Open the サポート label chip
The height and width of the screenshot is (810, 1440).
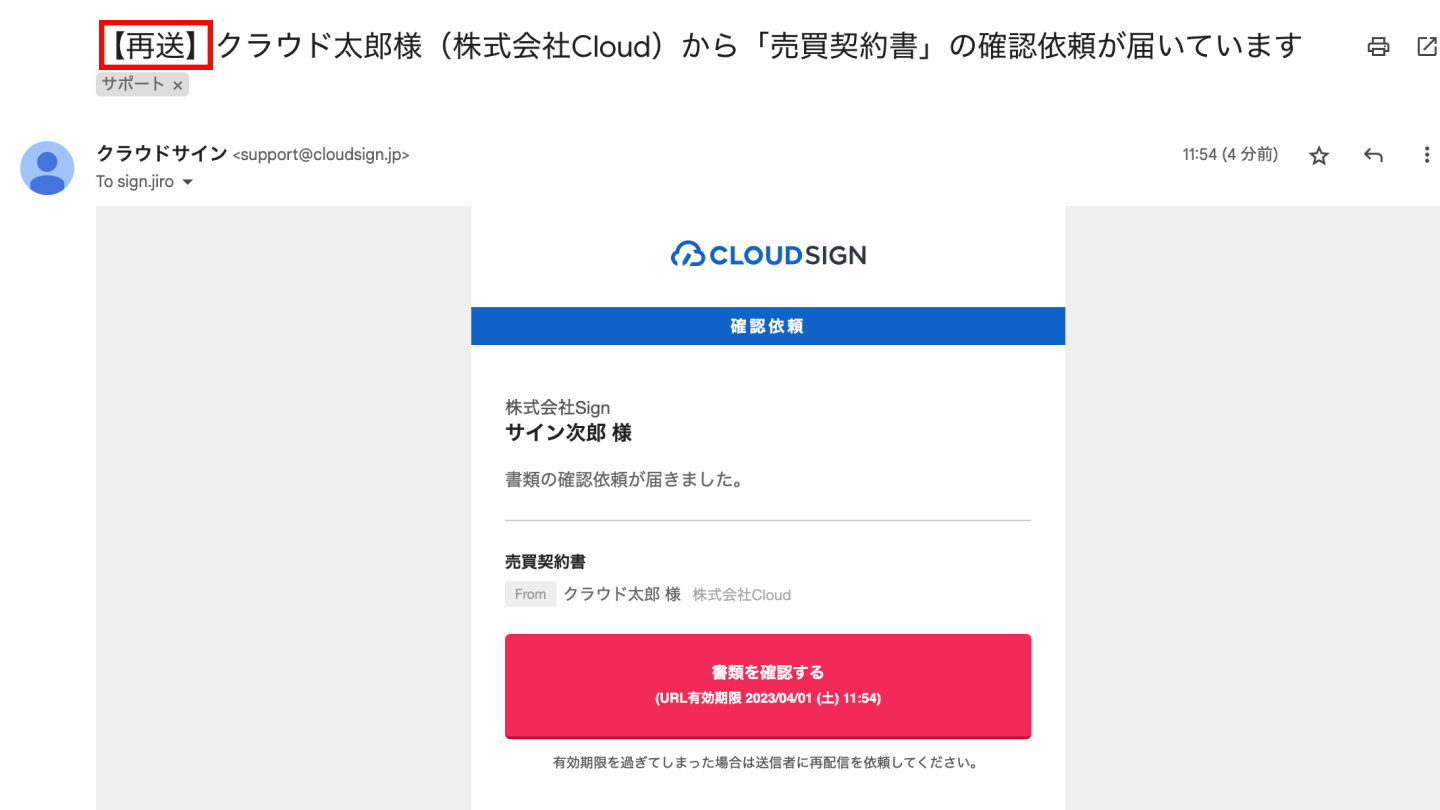point(133,85)
